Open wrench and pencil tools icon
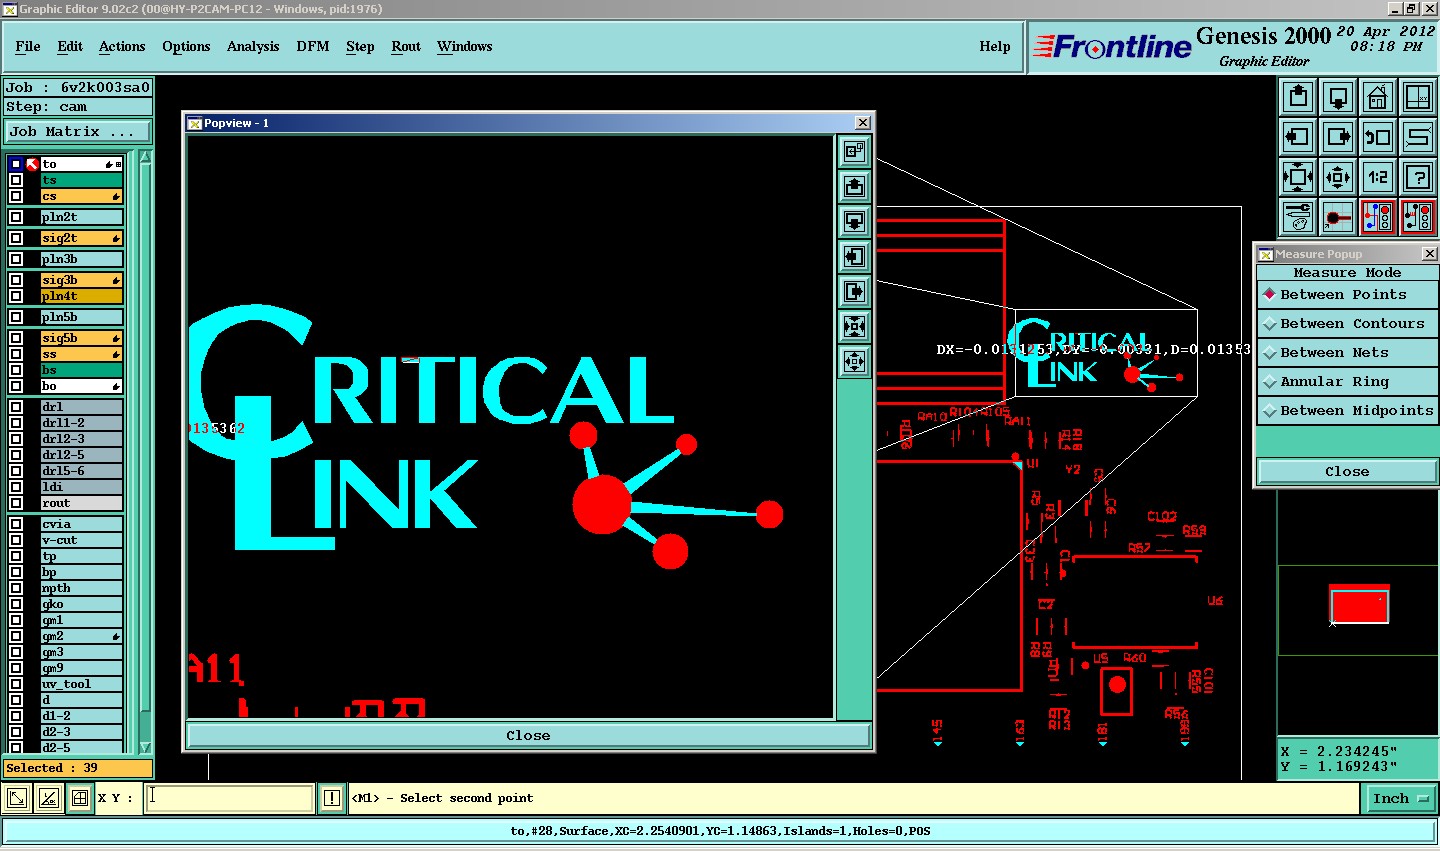 tap(1298, 217)
